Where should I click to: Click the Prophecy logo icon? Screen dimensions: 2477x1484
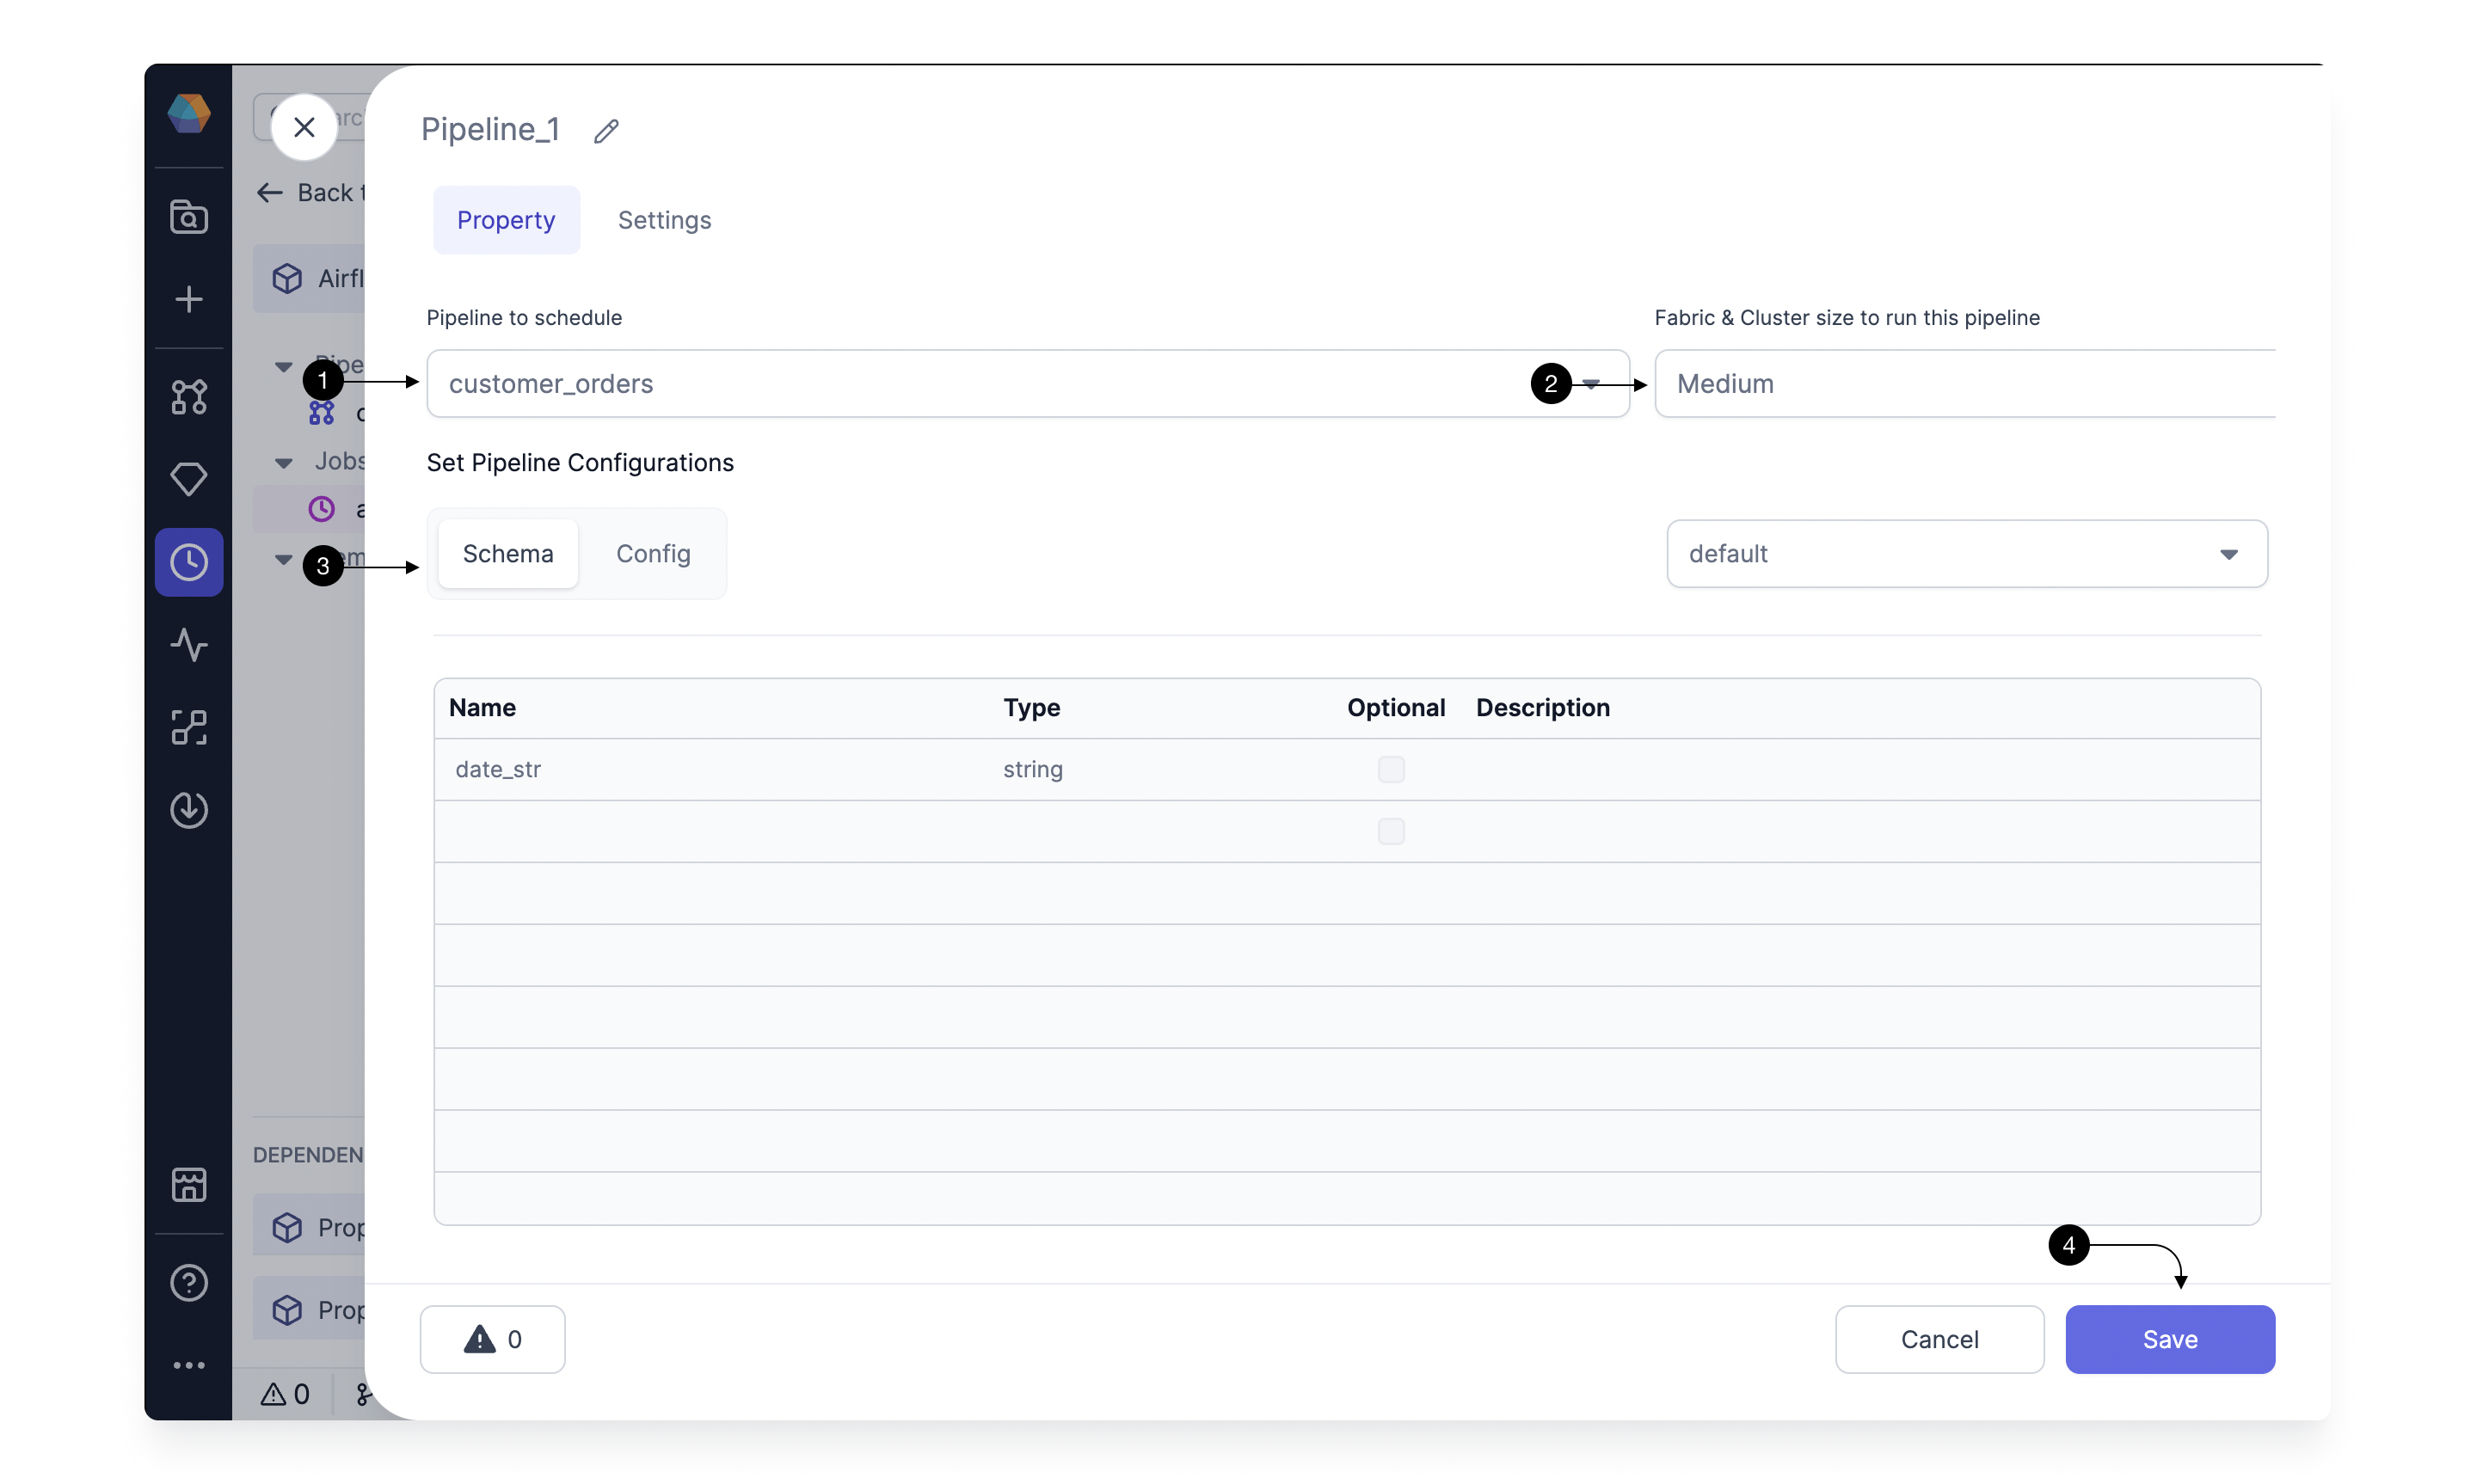(x=188, y=113)
